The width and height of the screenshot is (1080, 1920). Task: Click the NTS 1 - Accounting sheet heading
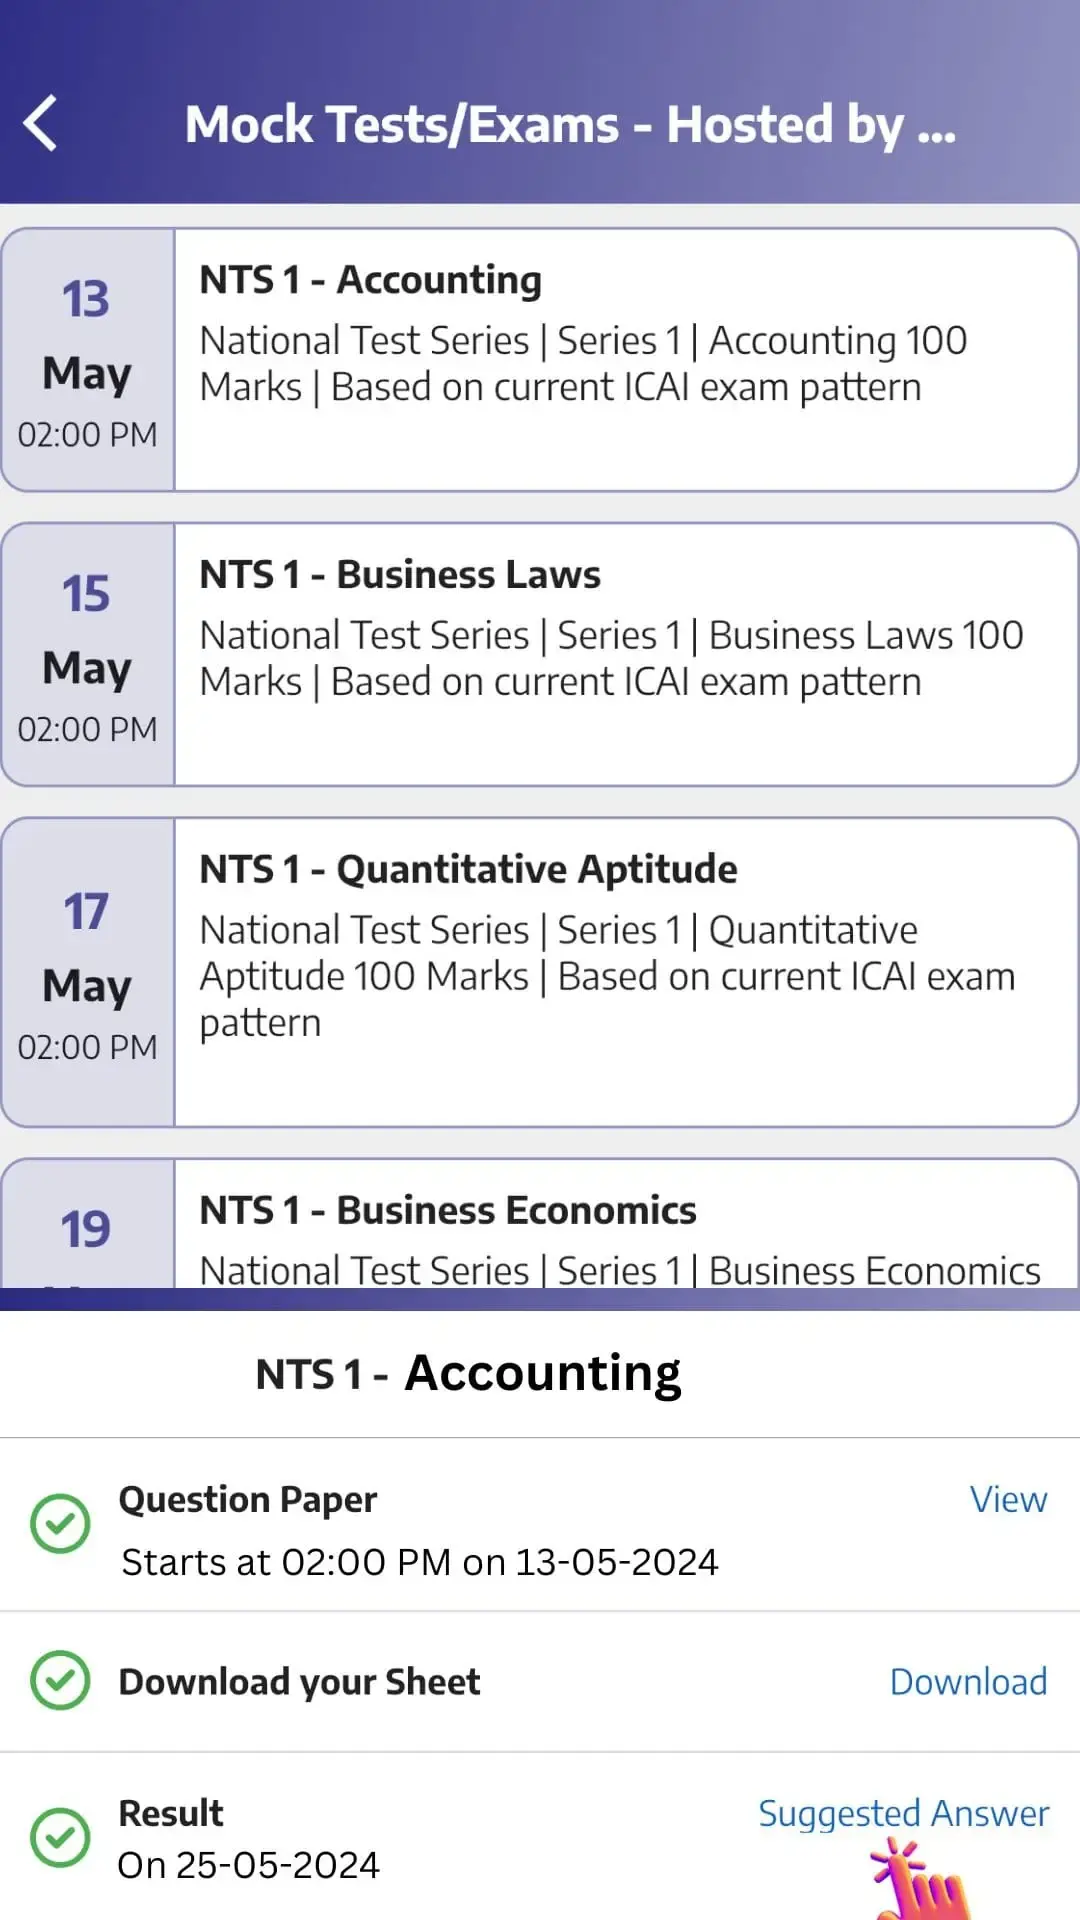pyautogui.click(x=468, y=1373)
